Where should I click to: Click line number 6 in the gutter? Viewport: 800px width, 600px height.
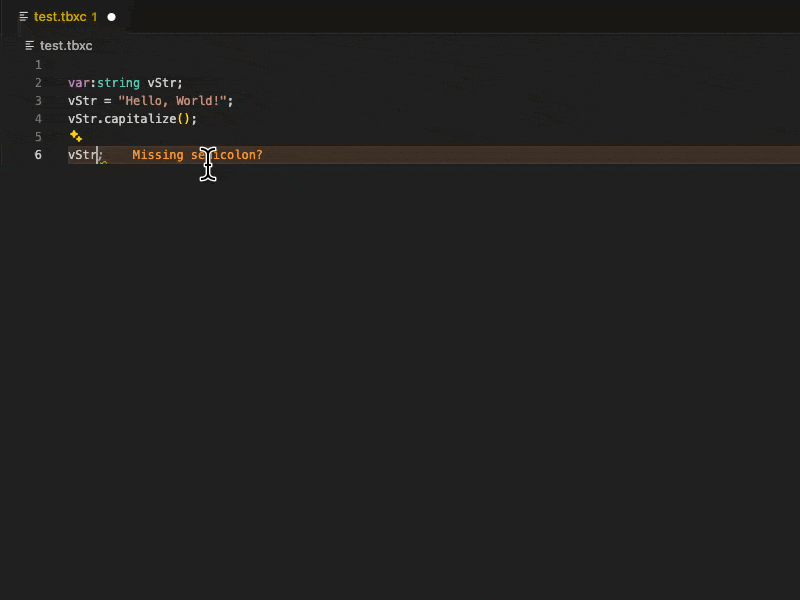pos(38,155)
